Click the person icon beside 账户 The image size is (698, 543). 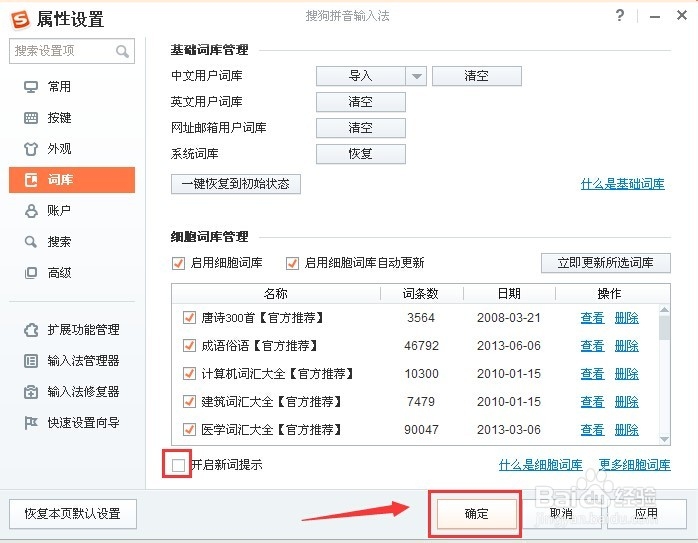point(31,211)
